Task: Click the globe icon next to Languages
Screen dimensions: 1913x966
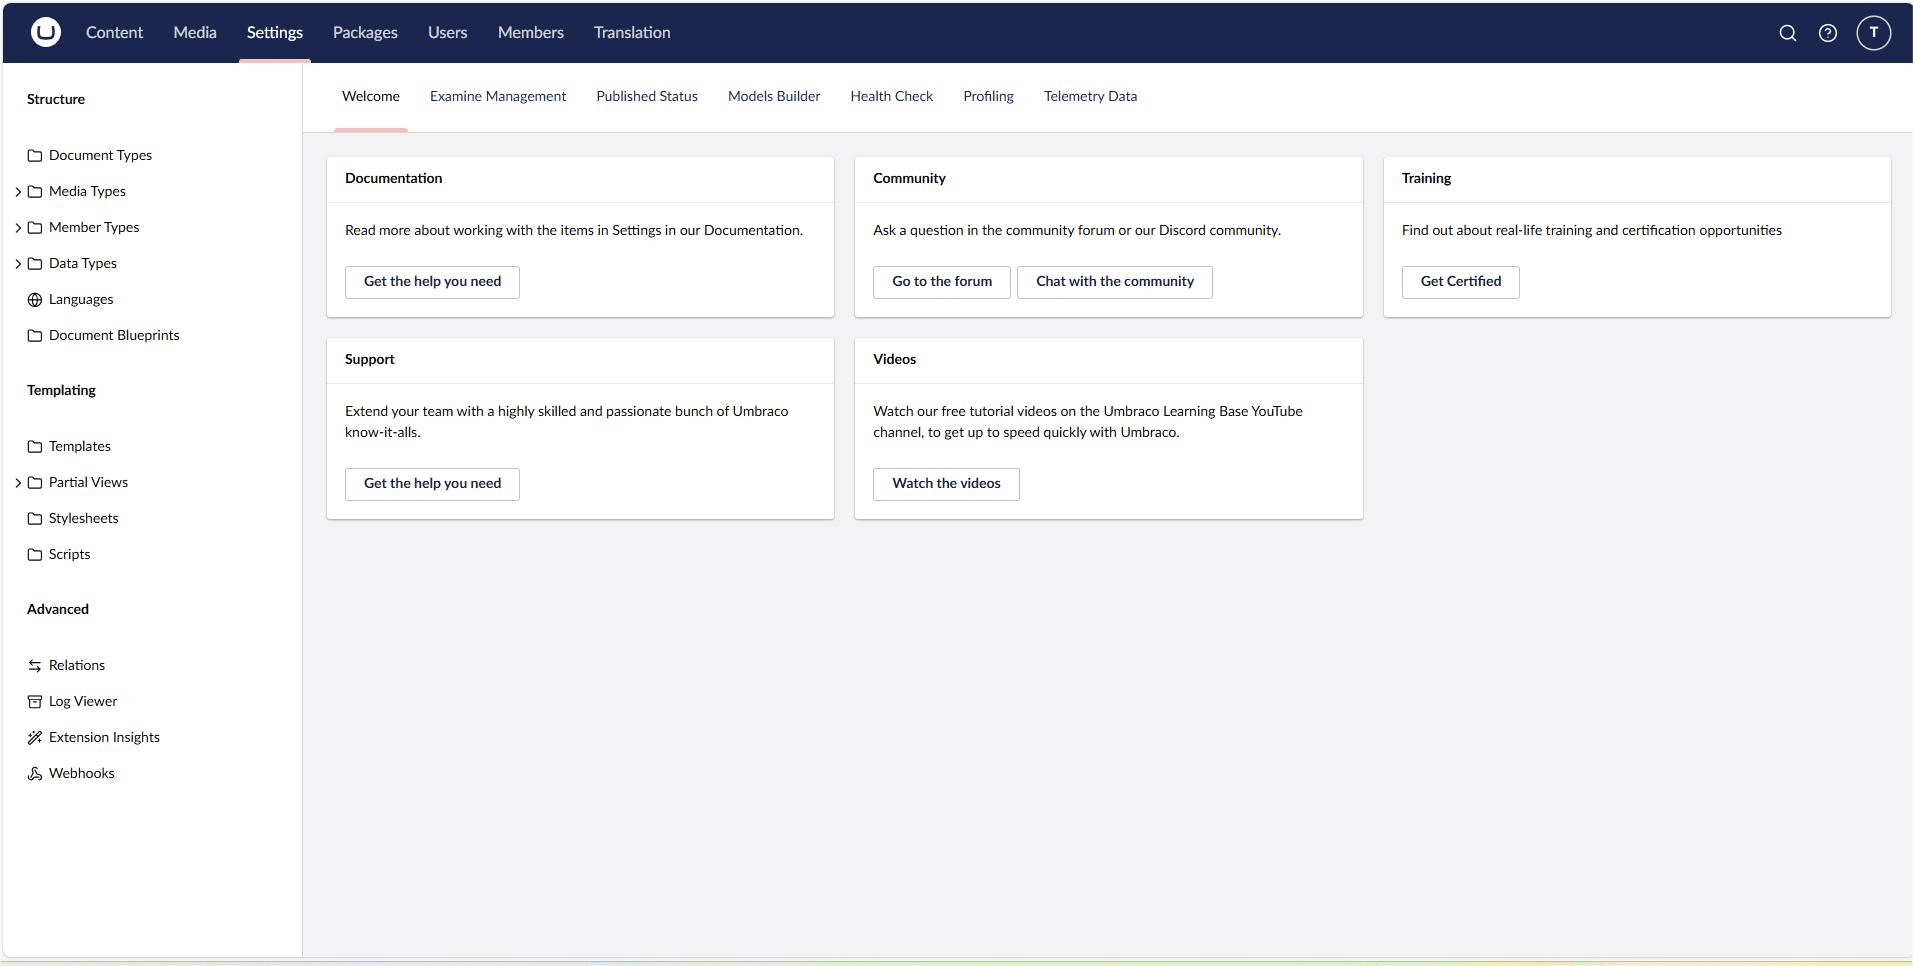Action: point(35,299)
